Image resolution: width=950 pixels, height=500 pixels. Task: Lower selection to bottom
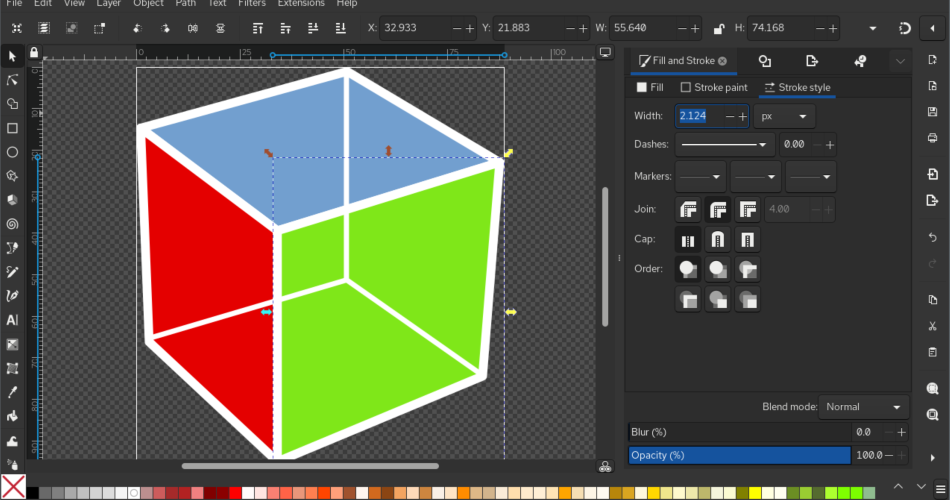(340, 28)
